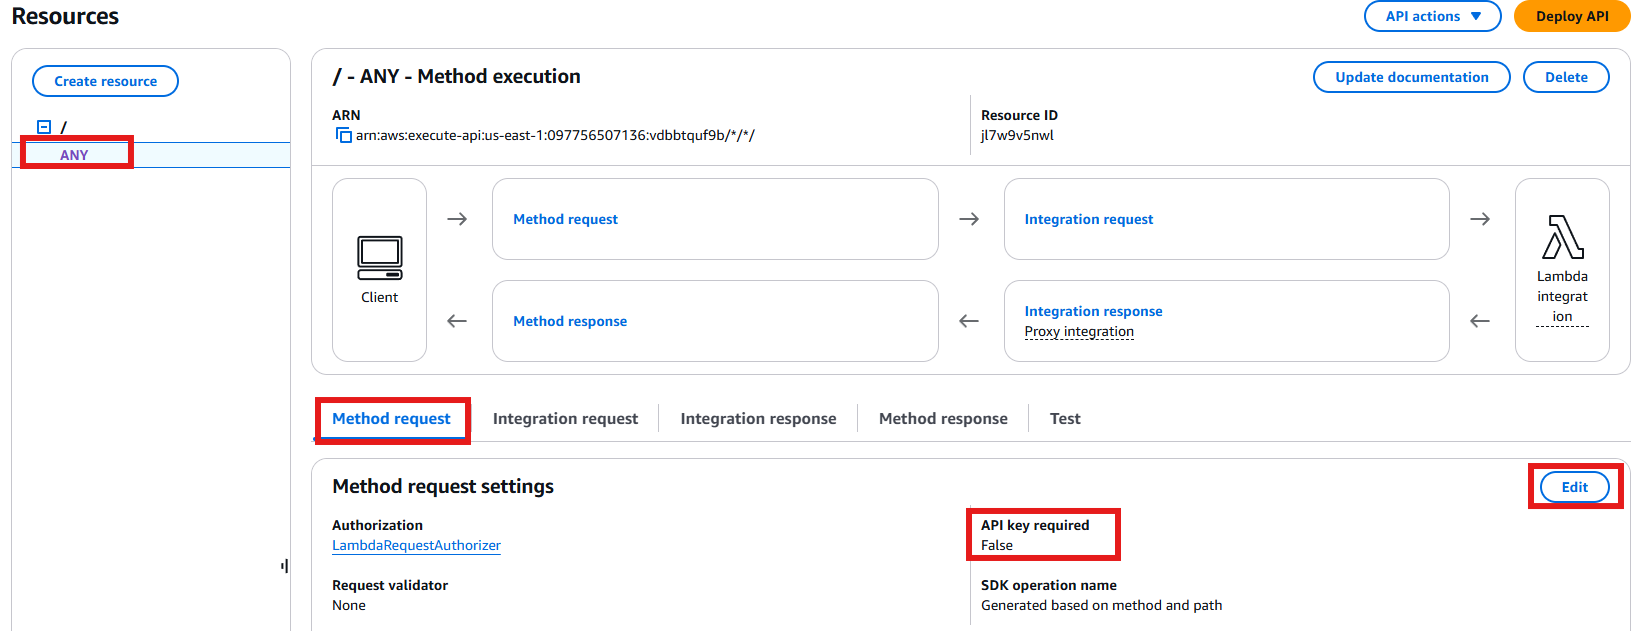
Task: Open the Integration response tab
Action: click(758, 419)
